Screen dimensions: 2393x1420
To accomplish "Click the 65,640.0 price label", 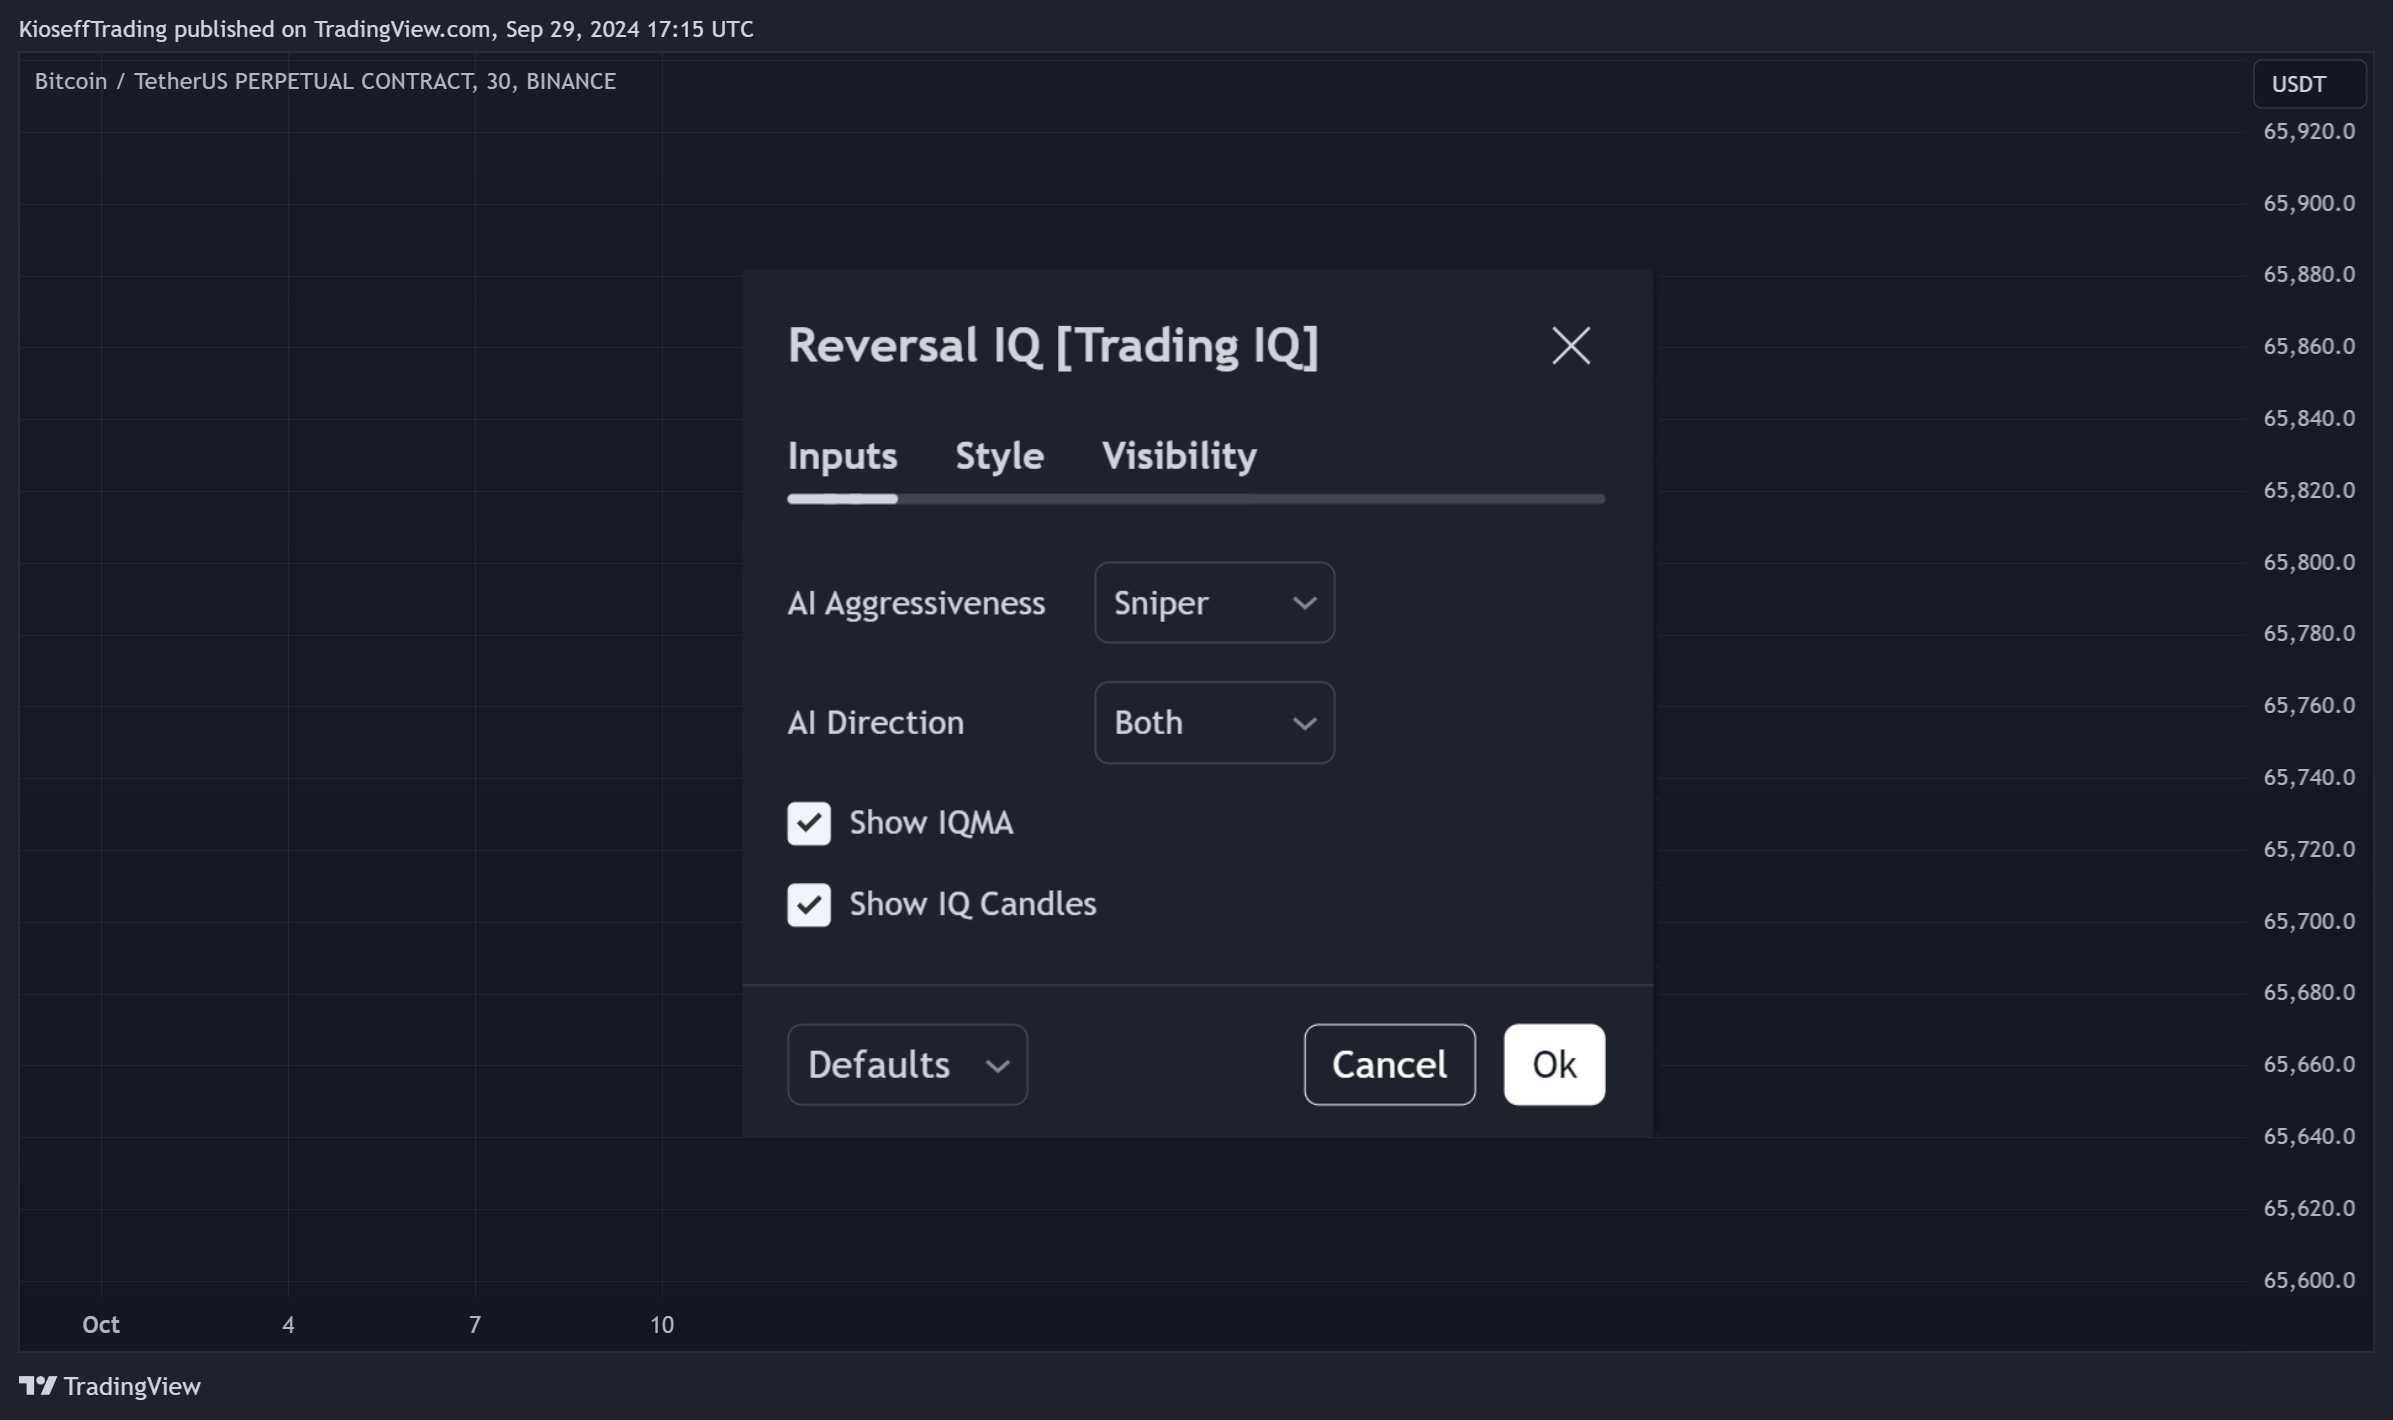I will (x=2309, y=1136).
